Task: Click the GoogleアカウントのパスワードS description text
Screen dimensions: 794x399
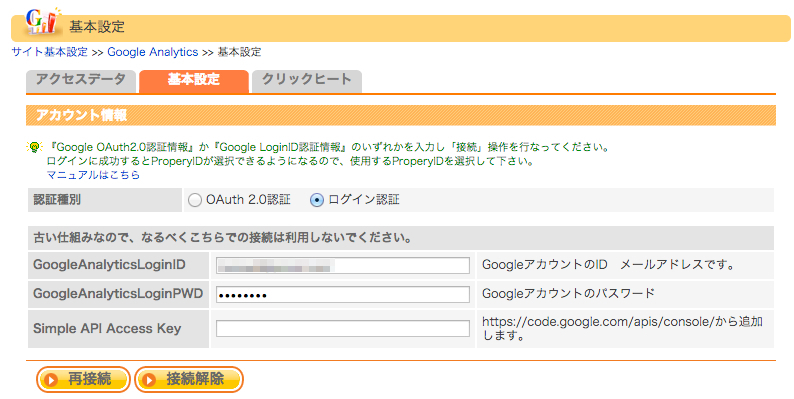Action: (568, 294)
